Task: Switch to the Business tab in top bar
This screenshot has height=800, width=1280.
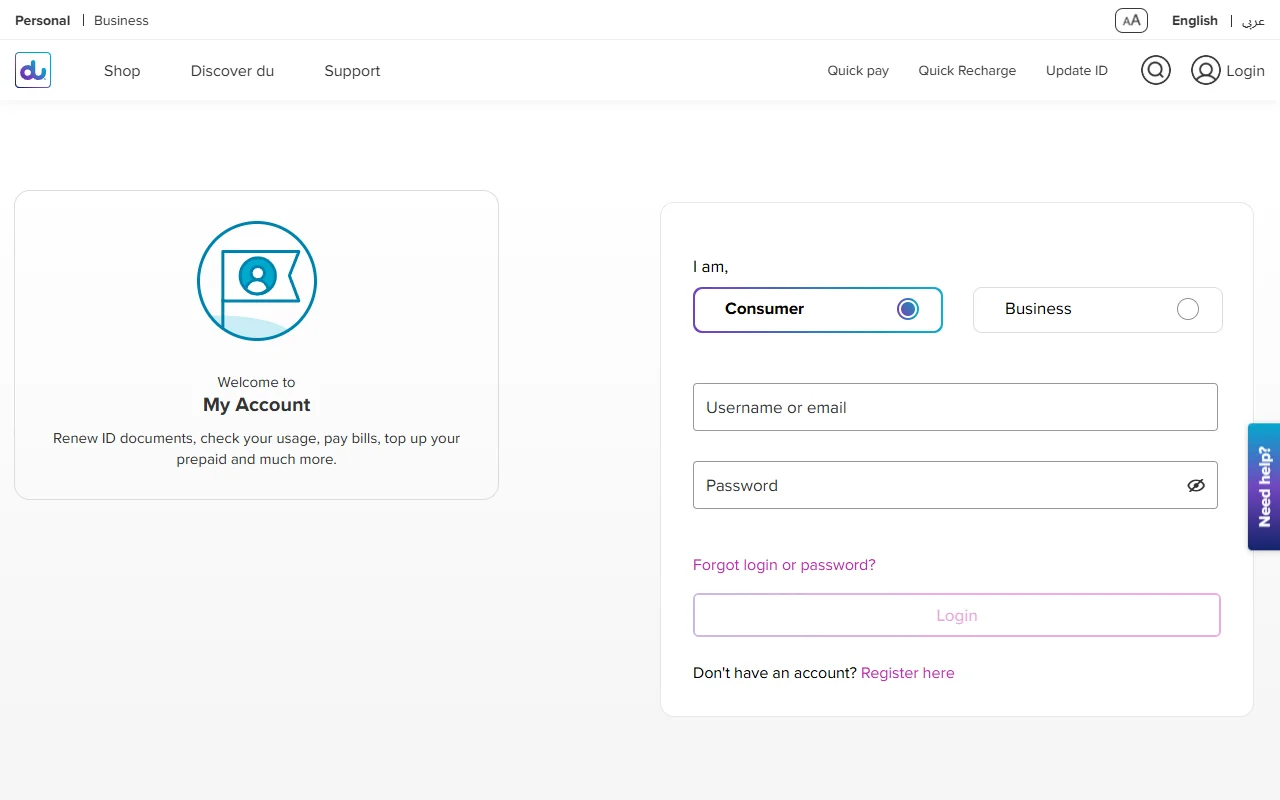Action: tap(121, 20)
